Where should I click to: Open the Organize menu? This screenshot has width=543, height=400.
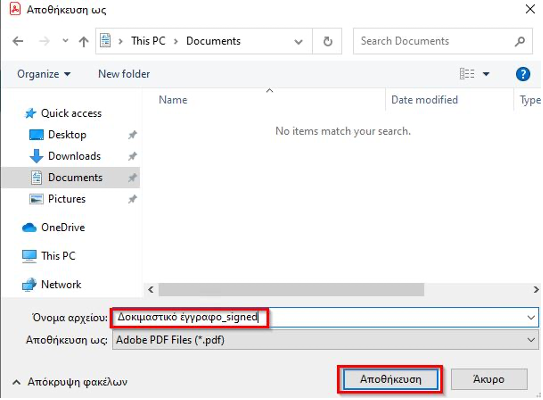click(x=44, y=74)
